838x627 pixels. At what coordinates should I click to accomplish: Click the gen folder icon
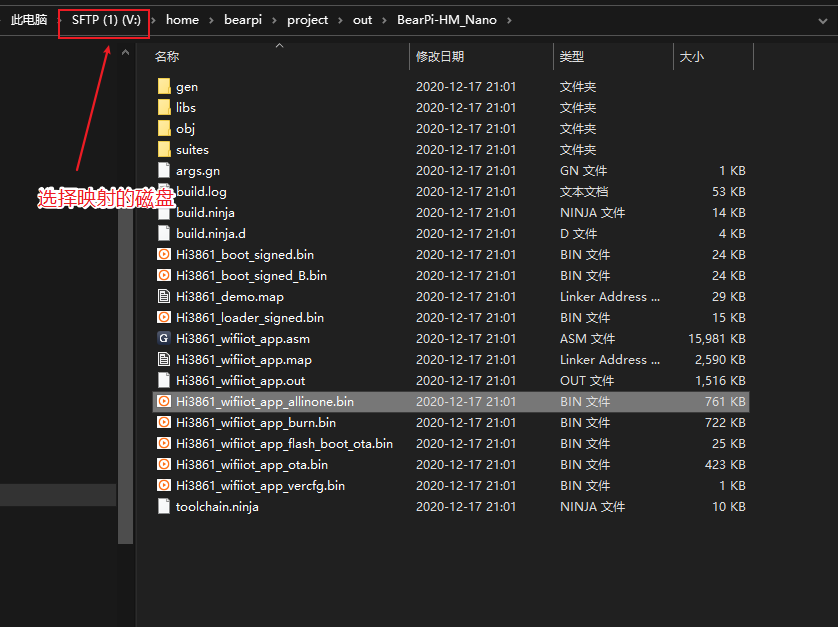pyautogui.click(x=165, y=87)
